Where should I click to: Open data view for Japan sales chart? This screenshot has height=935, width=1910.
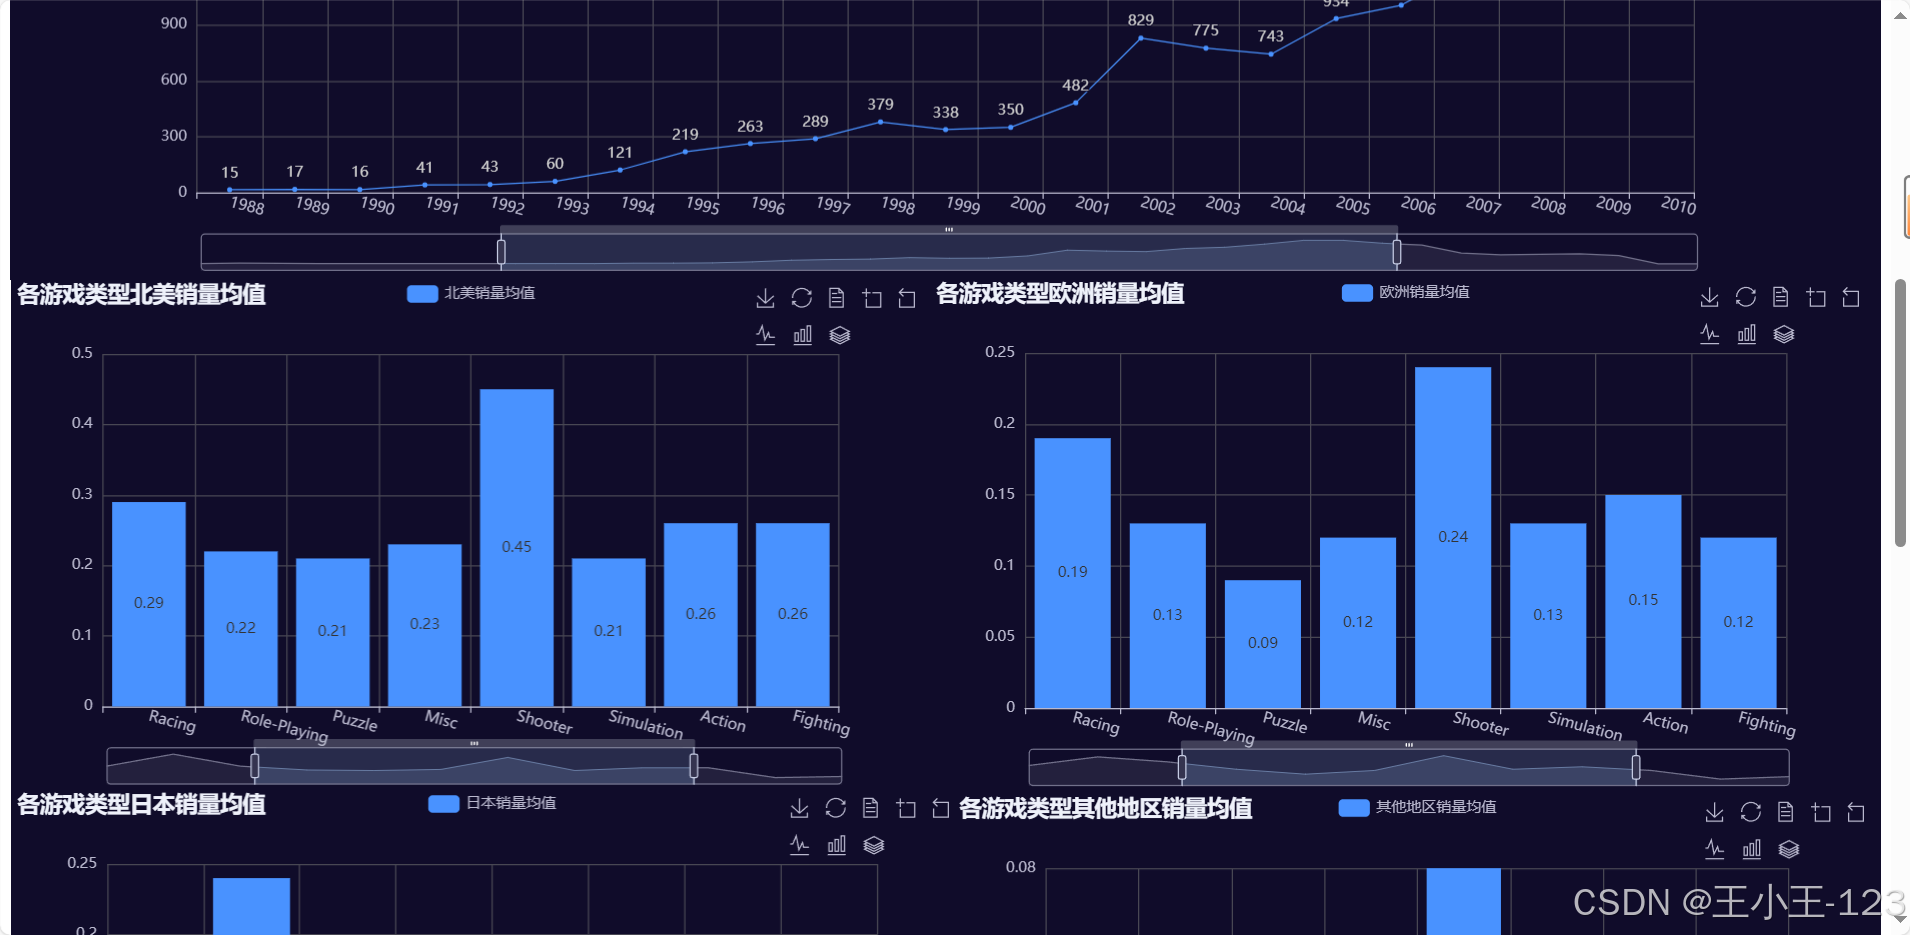[x=870, y=808]
